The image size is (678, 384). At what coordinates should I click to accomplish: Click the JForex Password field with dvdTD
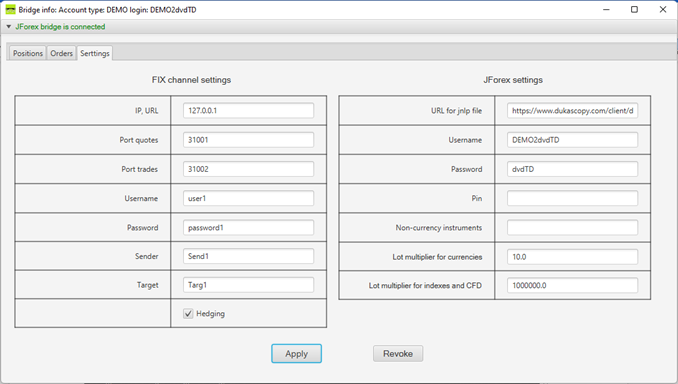[x=572, y=169]
